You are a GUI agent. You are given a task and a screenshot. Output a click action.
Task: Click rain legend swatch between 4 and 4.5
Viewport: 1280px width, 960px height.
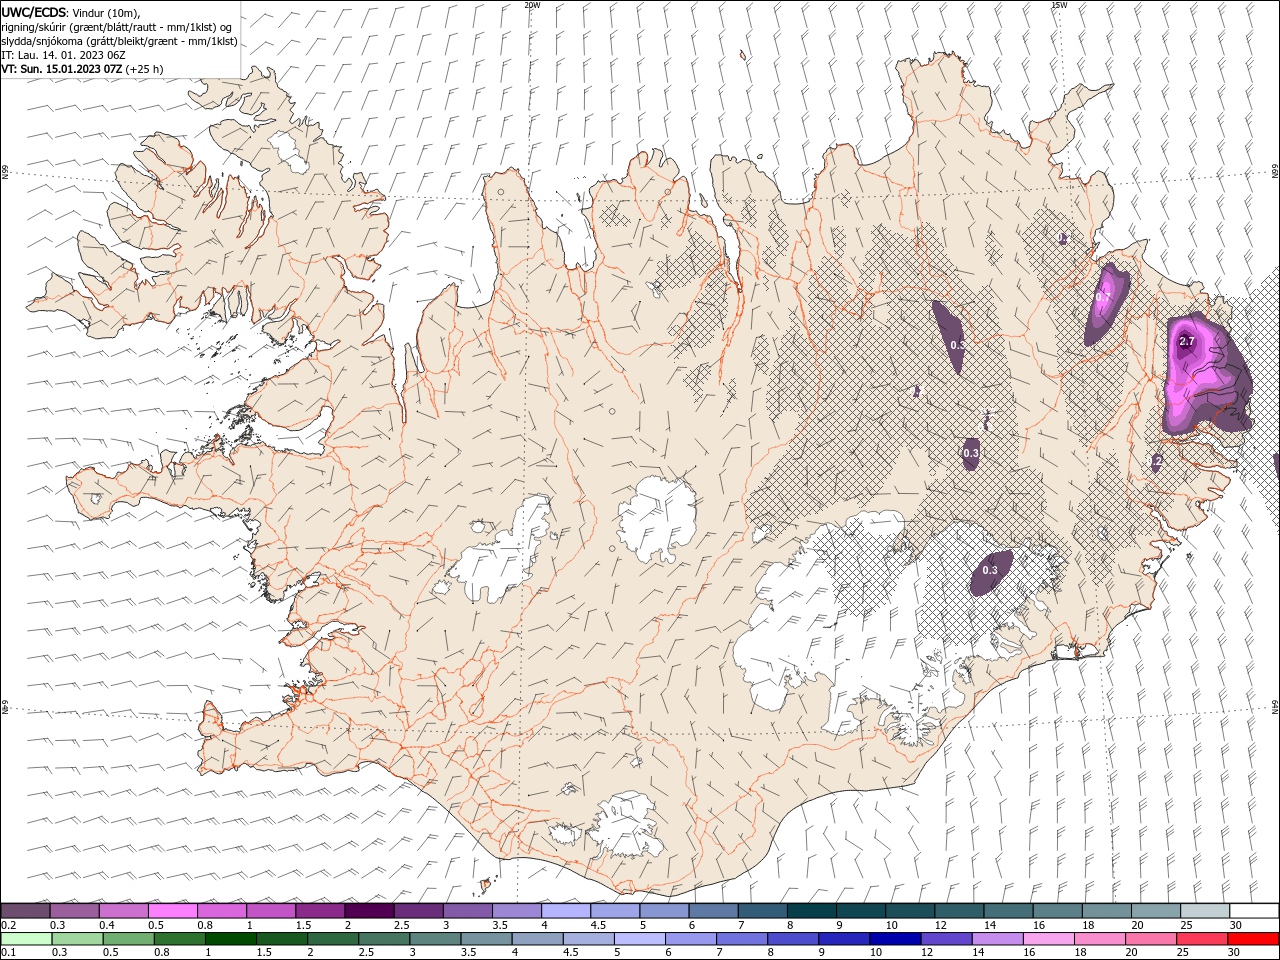(536, 939)
